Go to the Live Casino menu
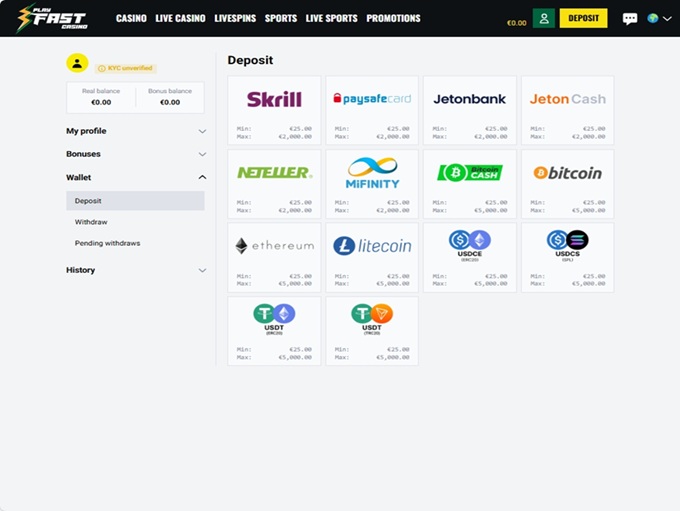The width and height of the screenshot is (680, 511). [180, 19]
